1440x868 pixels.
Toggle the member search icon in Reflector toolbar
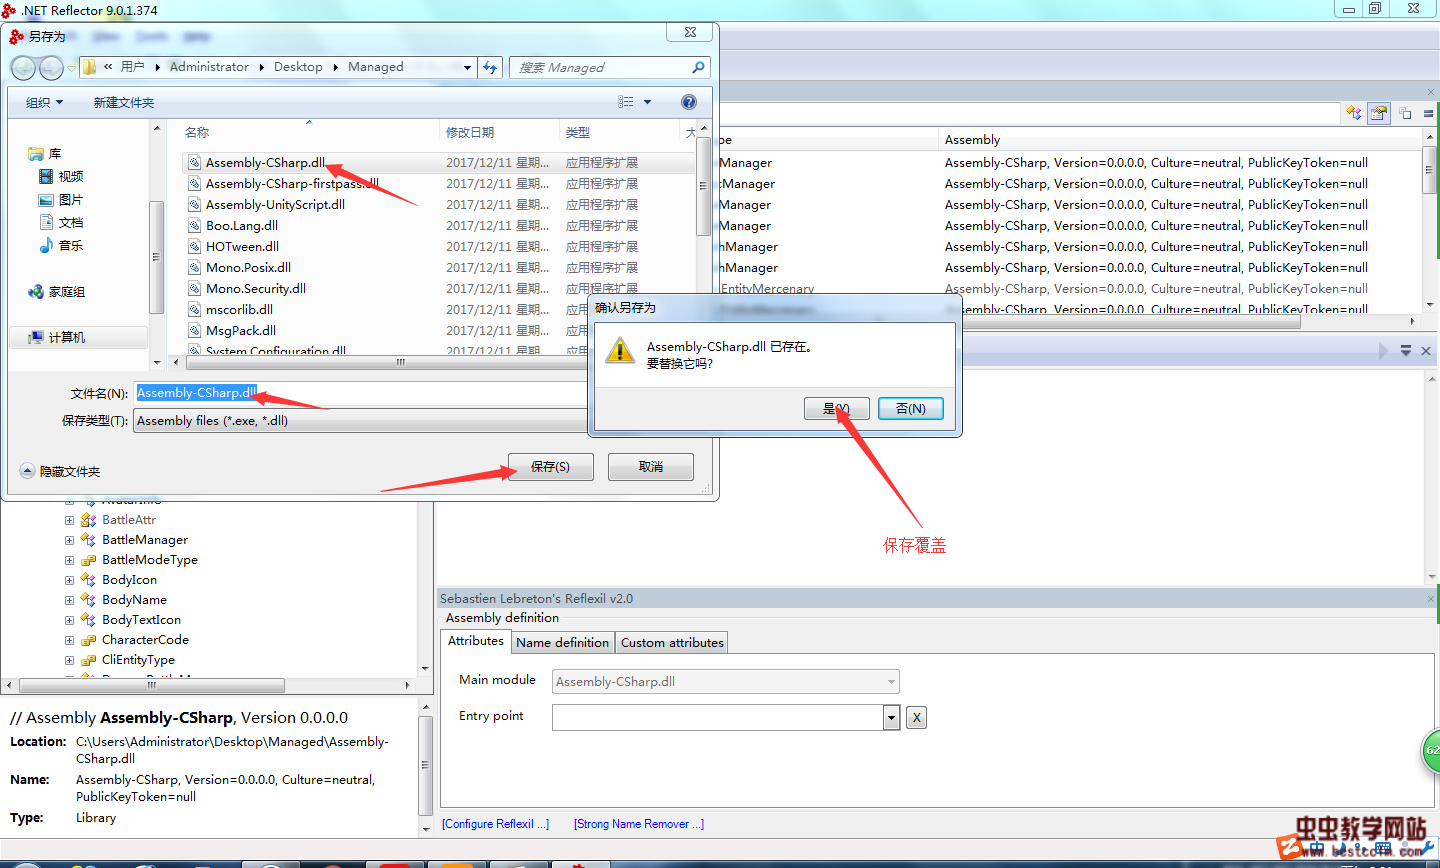click(x=1380, y=113)
